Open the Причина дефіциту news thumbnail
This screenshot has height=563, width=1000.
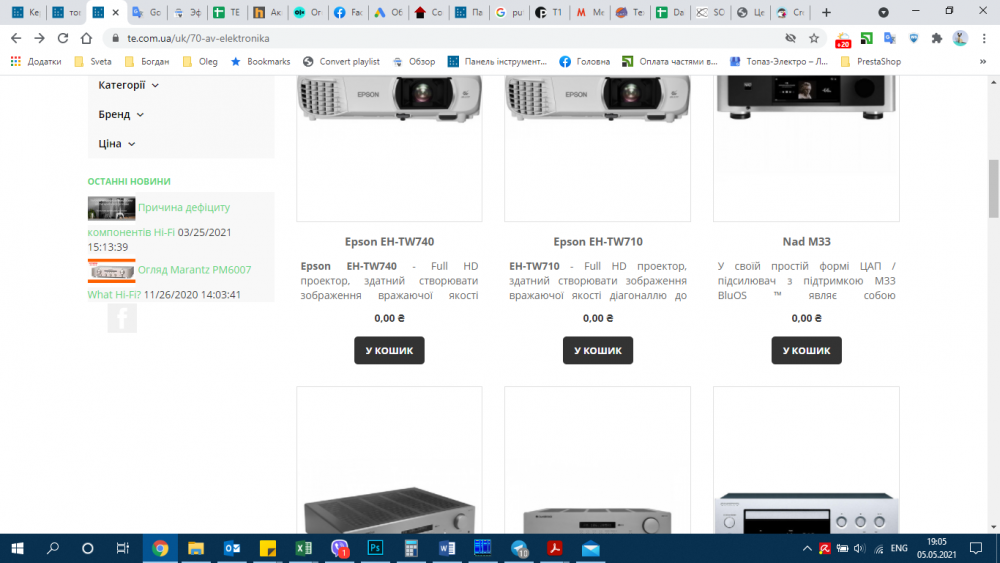(x=111, y=208)
